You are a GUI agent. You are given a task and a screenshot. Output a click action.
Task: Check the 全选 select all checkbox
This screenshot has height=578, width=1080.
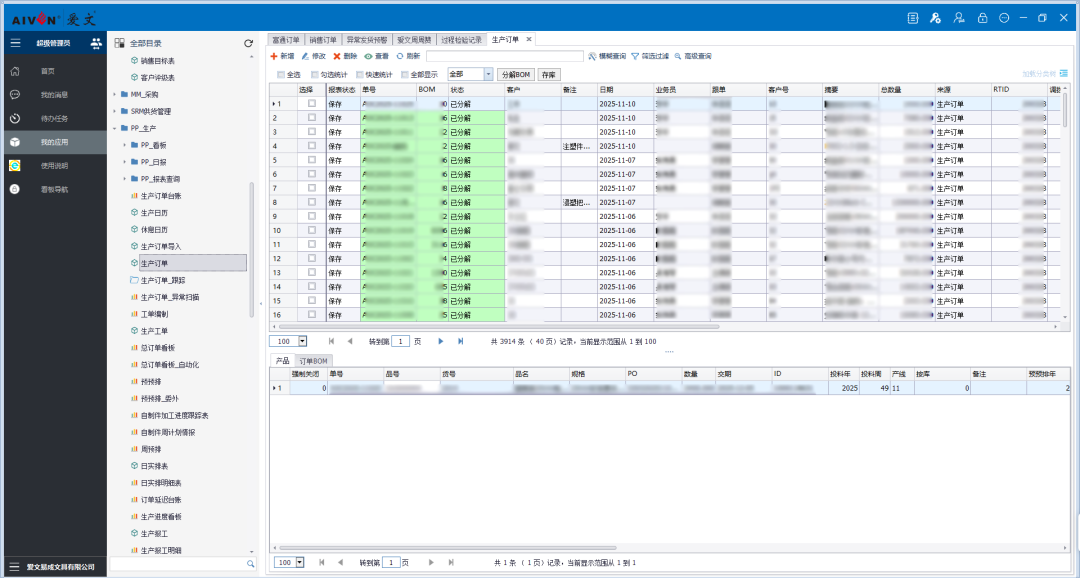pos(280,74)
